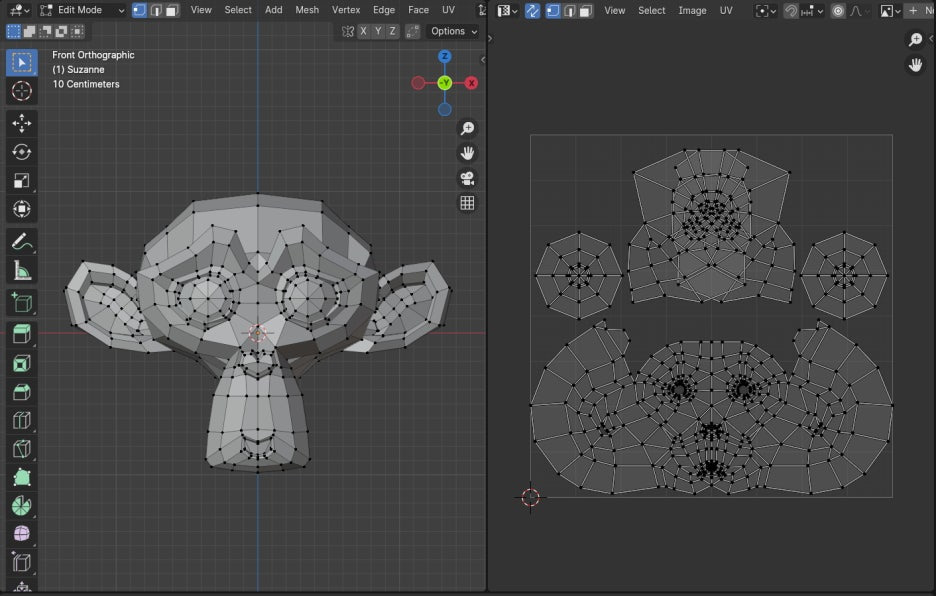Set selection mode to new selection
The image size is (936, 596).
(x=13, y=31)
